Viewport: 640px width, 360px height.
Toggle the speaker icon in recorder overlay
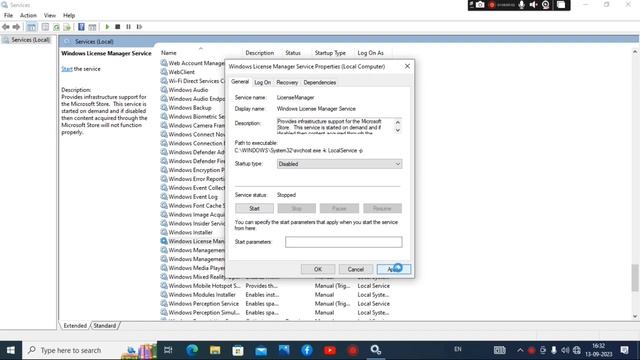(x=533, y=5)
